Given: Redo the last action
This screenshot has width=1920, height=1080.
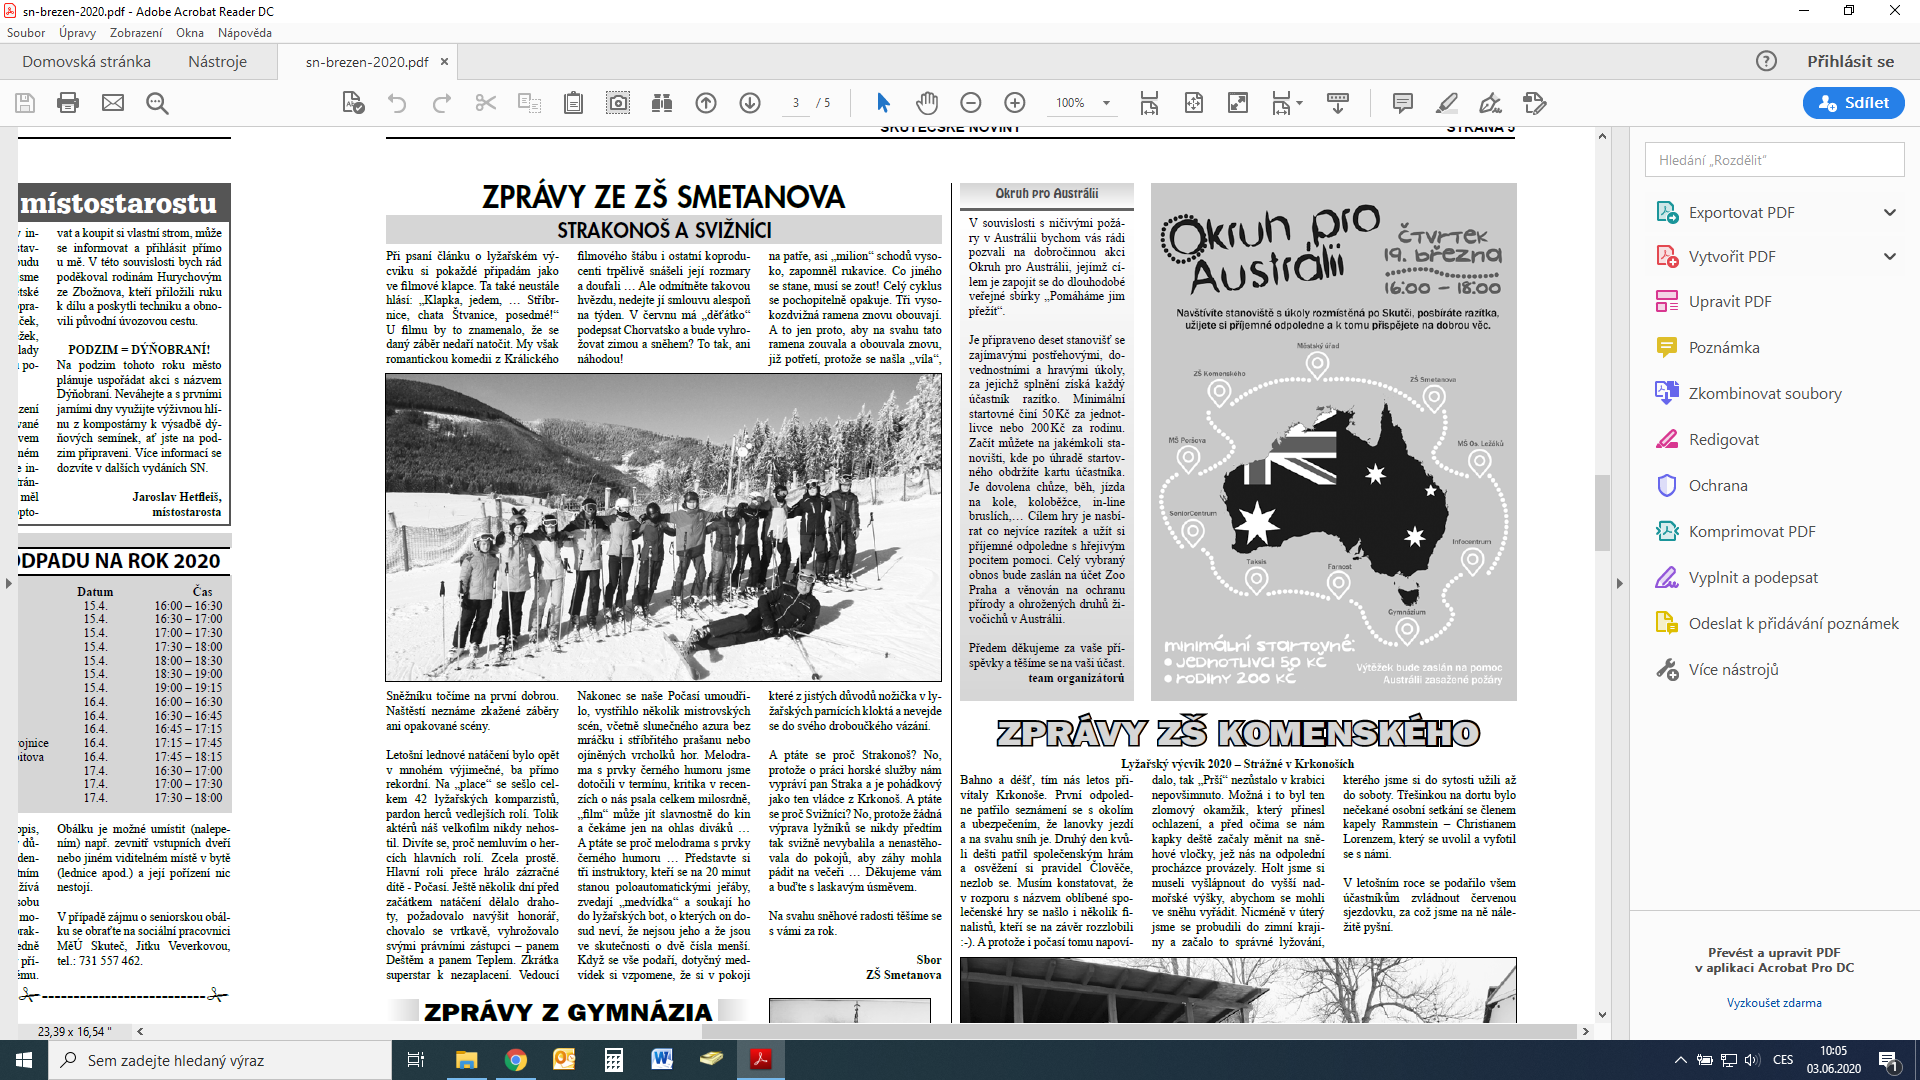Looking at the screenshot, I should 442,103.
